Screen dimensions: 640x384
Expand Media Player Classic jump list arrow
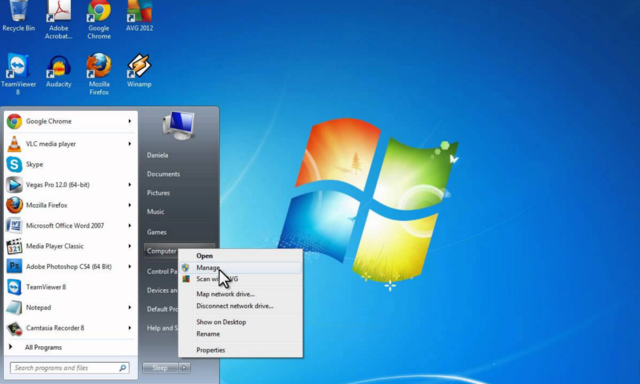click(x=130, y=246)
